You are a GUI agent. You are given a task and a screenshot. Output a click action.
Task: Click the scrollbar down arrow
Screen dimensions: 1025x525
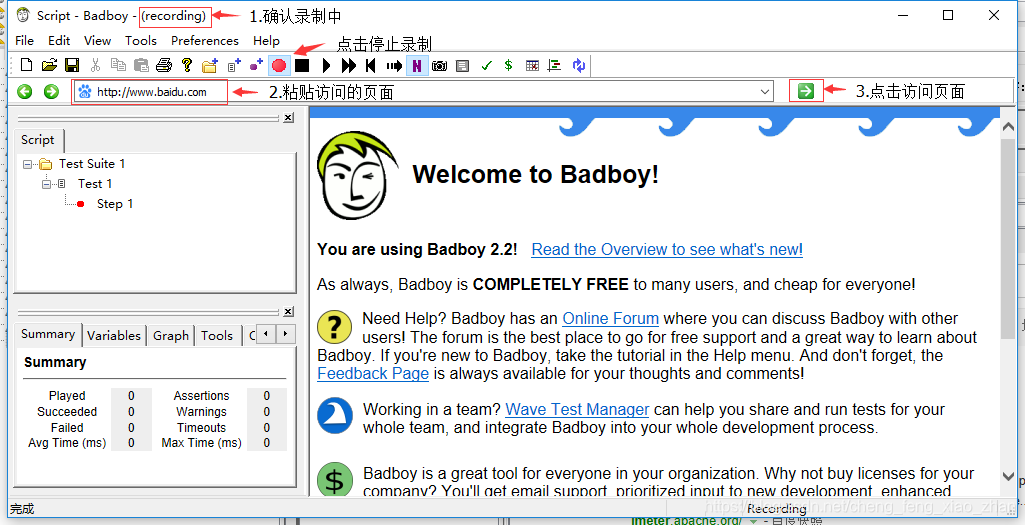pyautogui.click(x=1009, y=477)
